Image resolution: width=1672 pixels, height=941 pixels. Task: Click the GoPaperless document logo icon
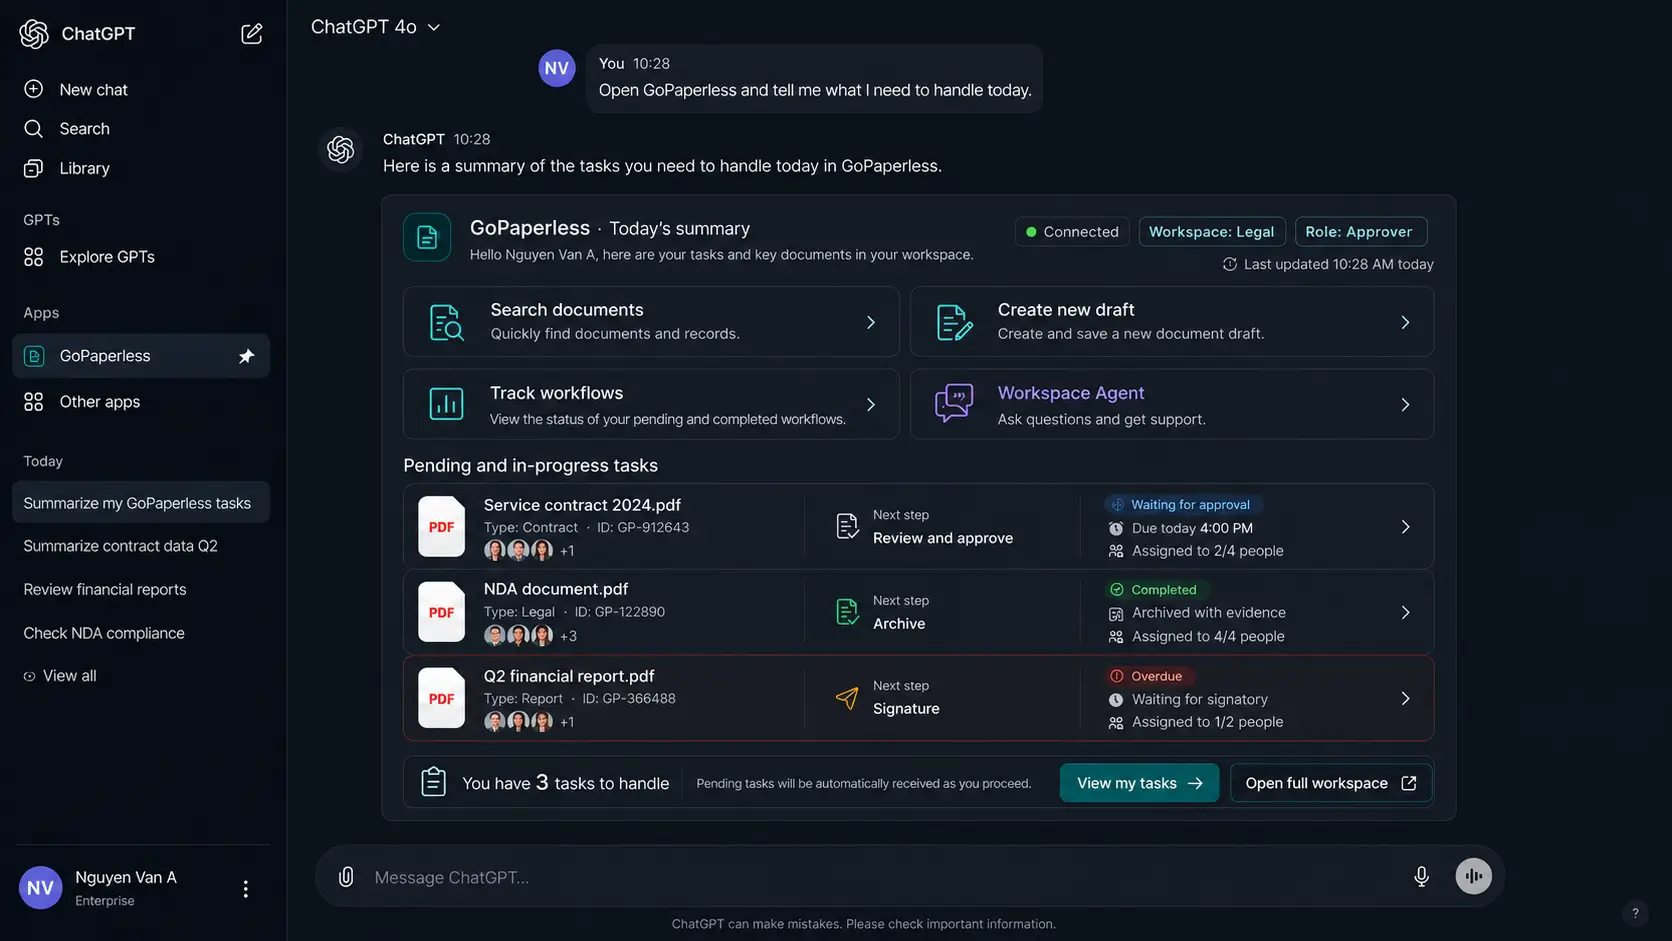[427, 237]
